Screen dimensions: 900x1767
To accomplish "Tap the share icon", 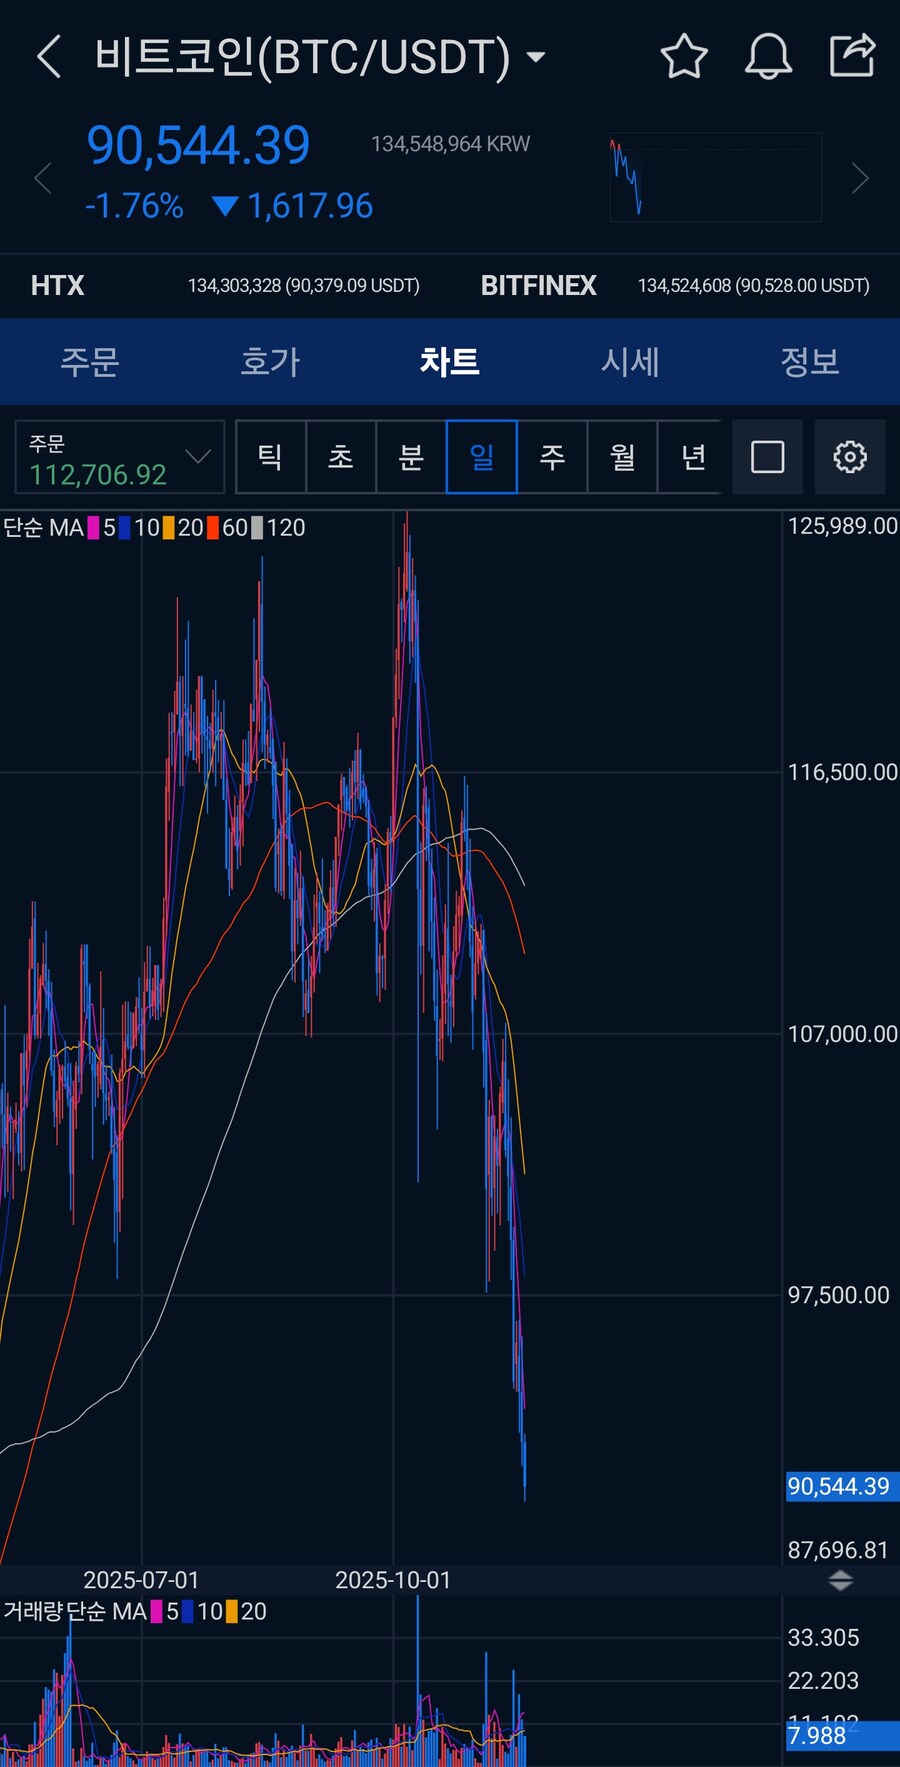I will pos(853,56).
